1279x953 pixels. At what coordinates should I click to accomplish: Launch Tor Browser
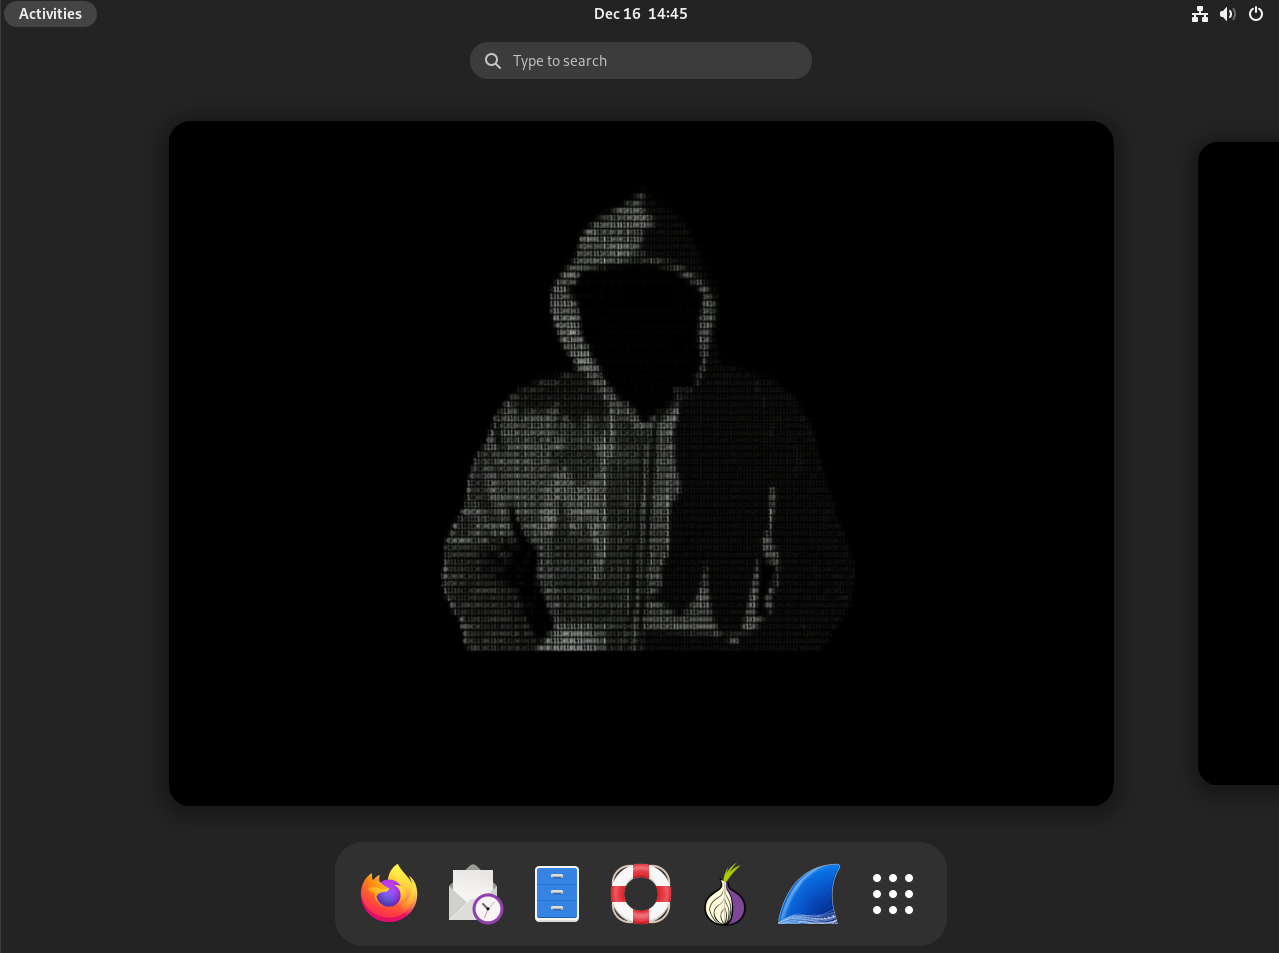[724, 893]
